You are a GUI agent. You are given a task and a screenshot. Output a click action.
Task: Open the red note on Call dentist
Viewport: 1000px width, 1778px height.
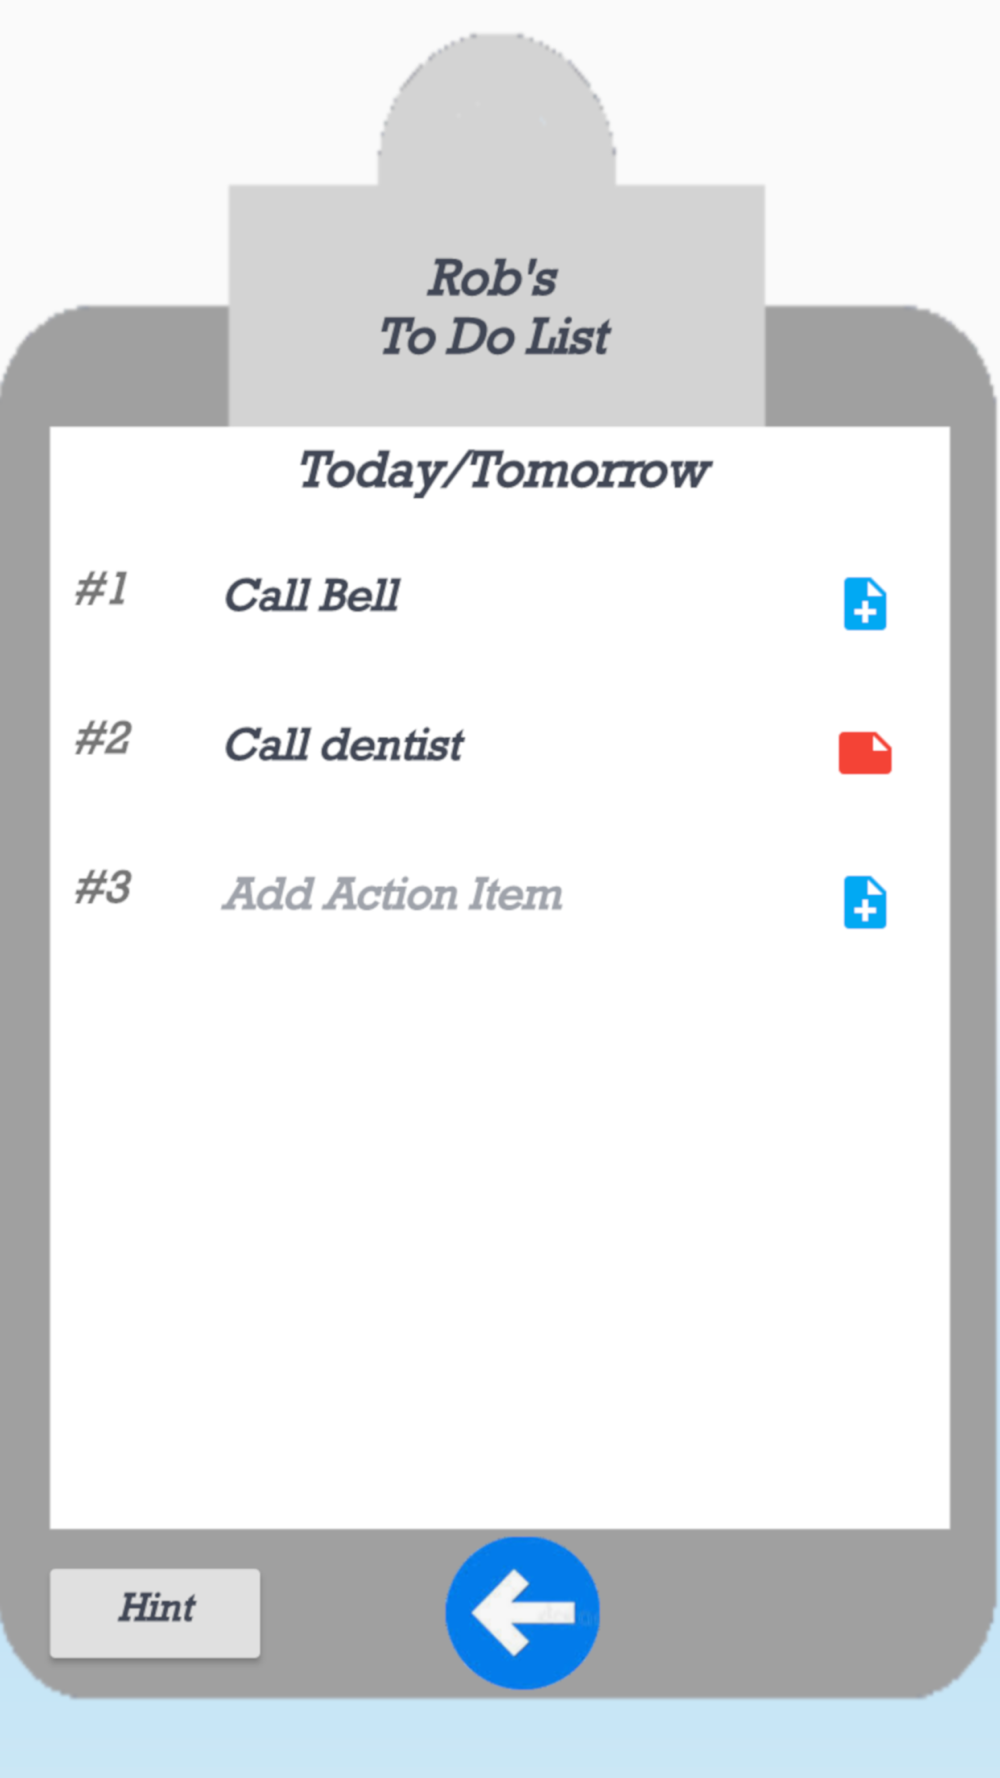[x=865, y=753]
